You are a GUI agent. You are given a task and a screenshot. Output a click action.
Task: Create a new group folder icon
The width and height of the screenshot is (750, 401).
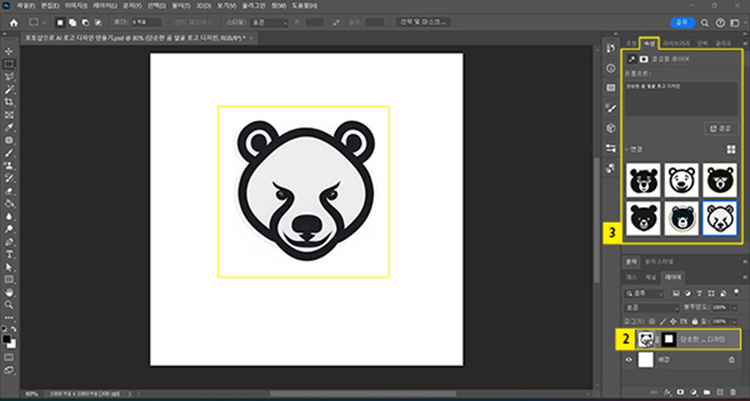(x=706, y=392)
